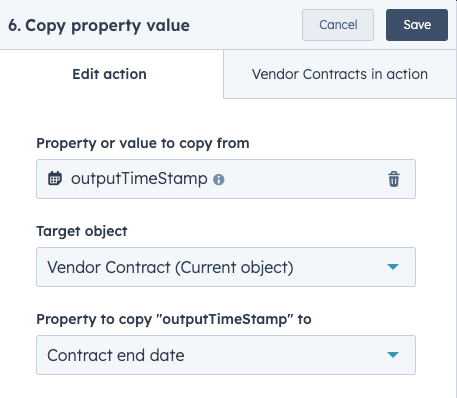Click the calendar icon before outputTimeStamp

click(55, 178)
